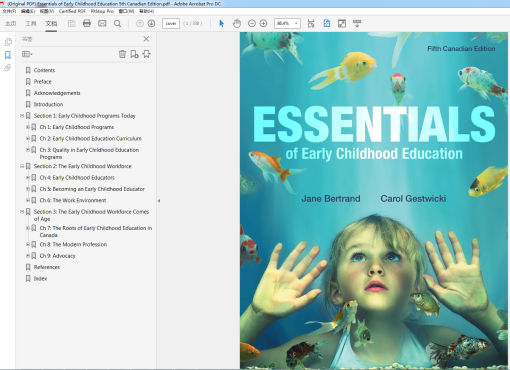Activate the Selection arrow tool

pos(221,23)
